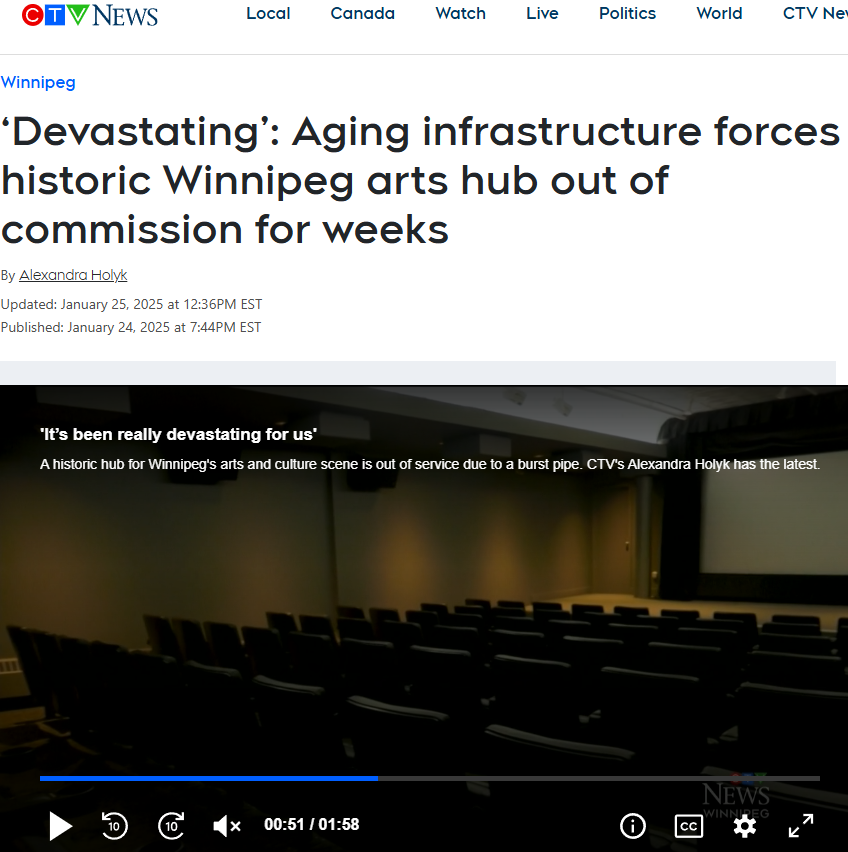848x852 pixels.
Task: Click the Winnipeg category link
Action: click(38, 83)
